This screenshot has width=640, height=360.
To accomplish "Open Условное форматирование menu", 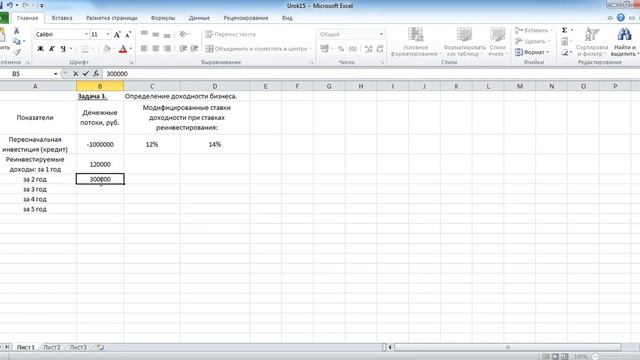I will pos(416,42).
